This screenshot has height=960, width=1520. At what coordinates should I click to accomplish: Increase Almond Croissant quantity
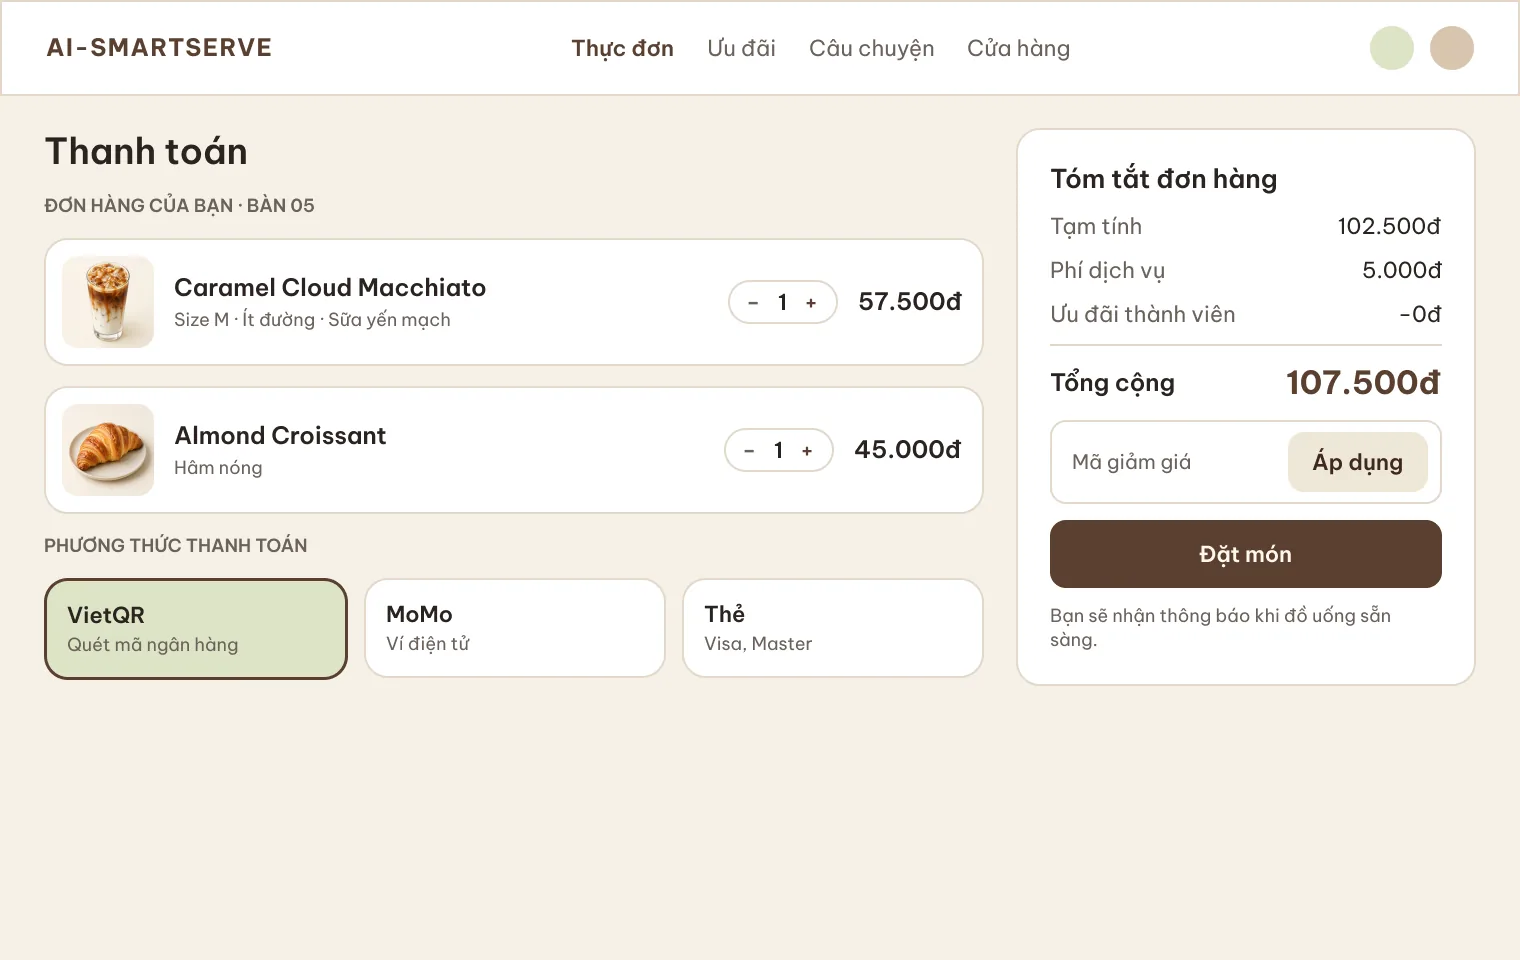click(807, 451)
